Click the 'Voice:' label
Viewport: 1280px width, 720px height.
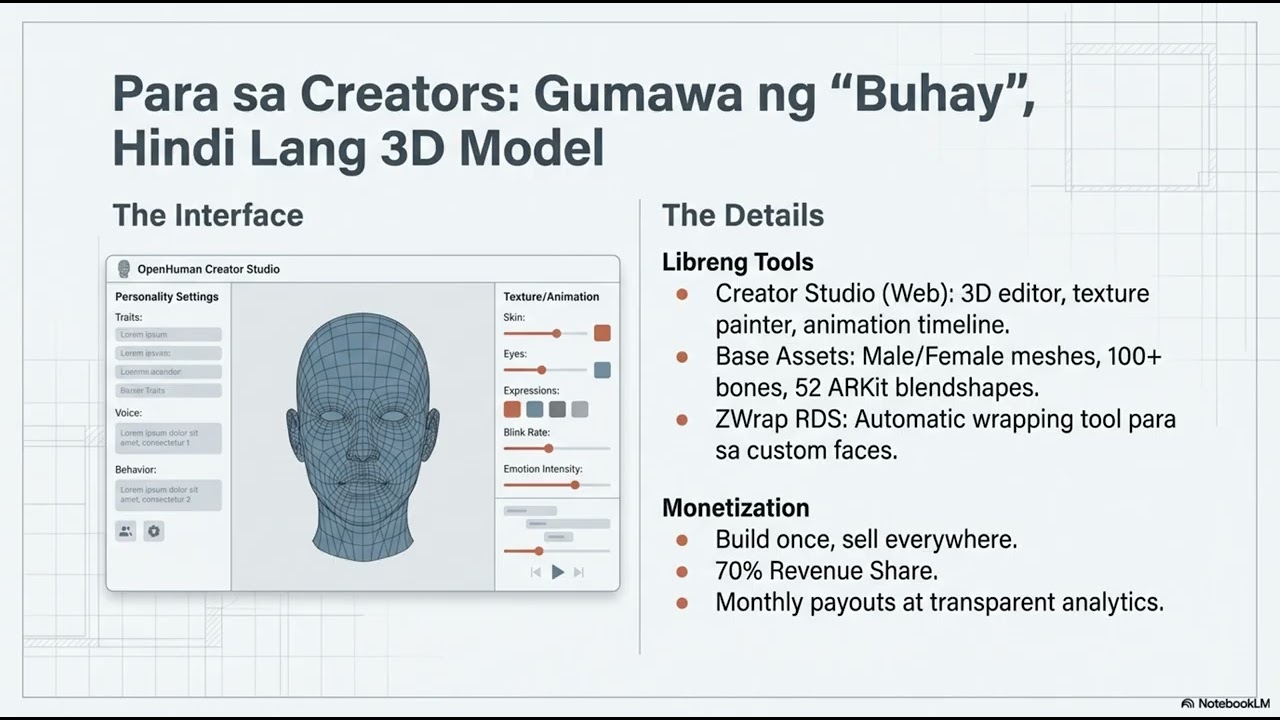129,412
